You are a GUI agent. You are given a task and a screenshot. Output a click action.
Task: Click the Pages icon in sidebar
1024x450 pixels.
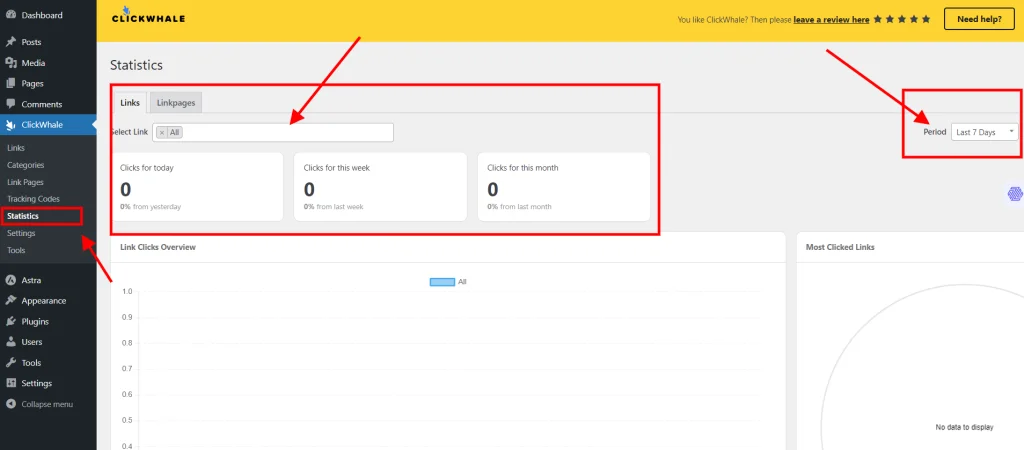click(10, 83)
